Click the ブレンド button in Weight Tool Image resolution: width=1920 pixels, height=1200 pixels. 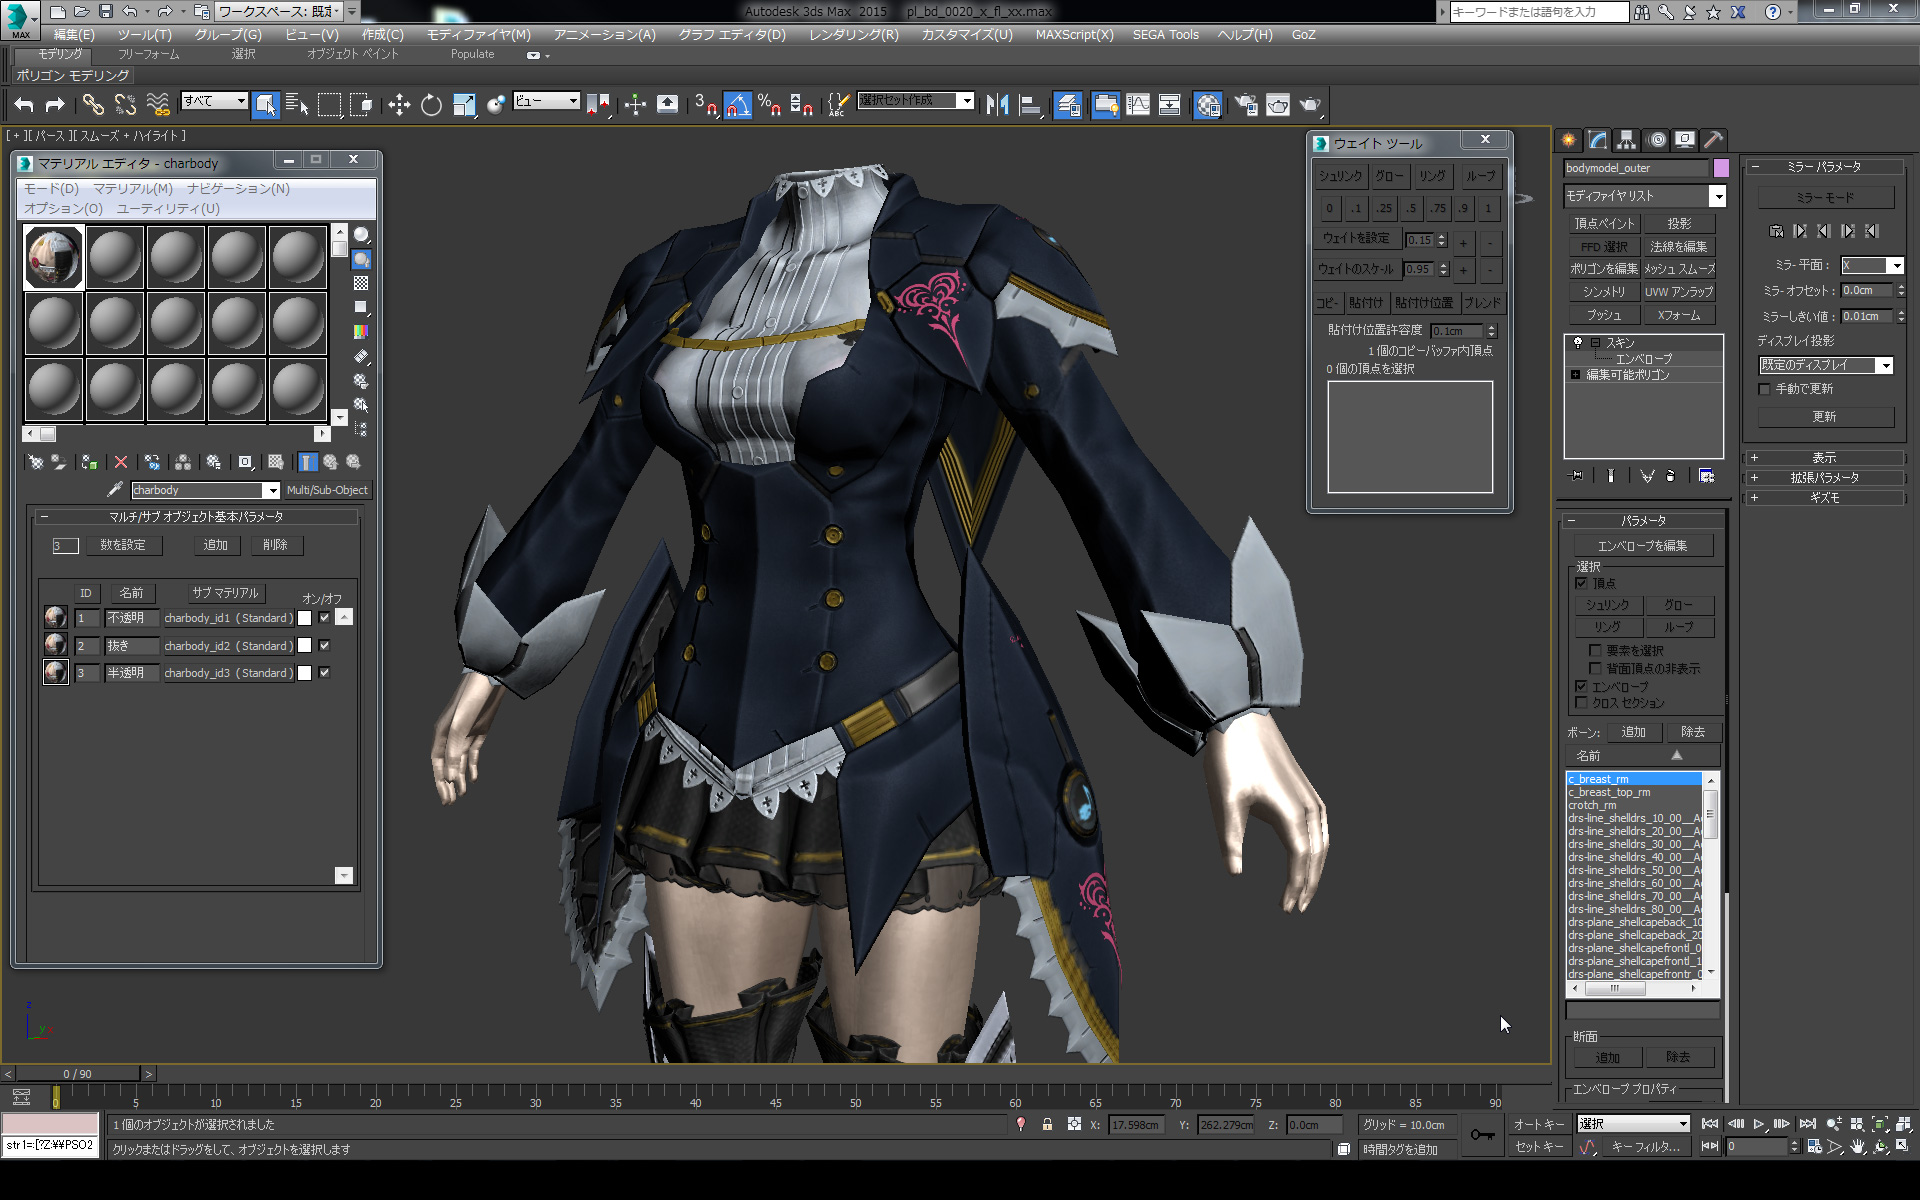tap(1482, 303)
